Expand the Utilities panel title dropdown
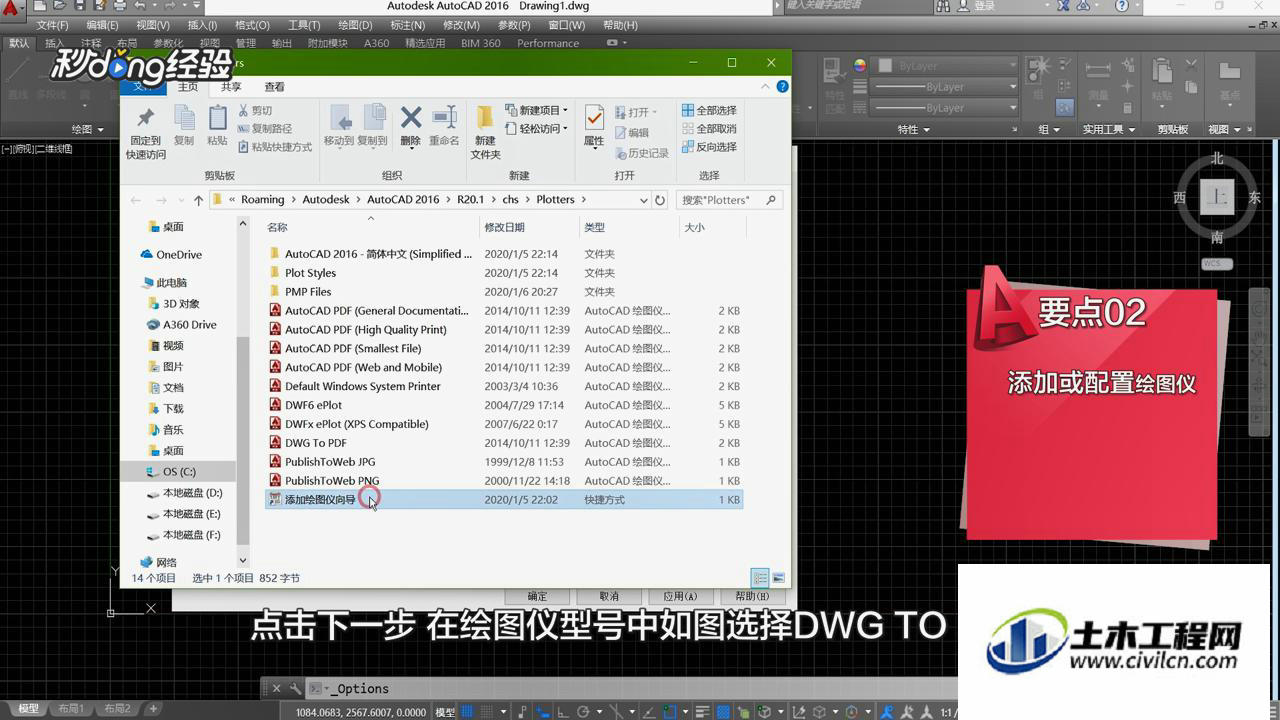 click(x=1109, y=129)
